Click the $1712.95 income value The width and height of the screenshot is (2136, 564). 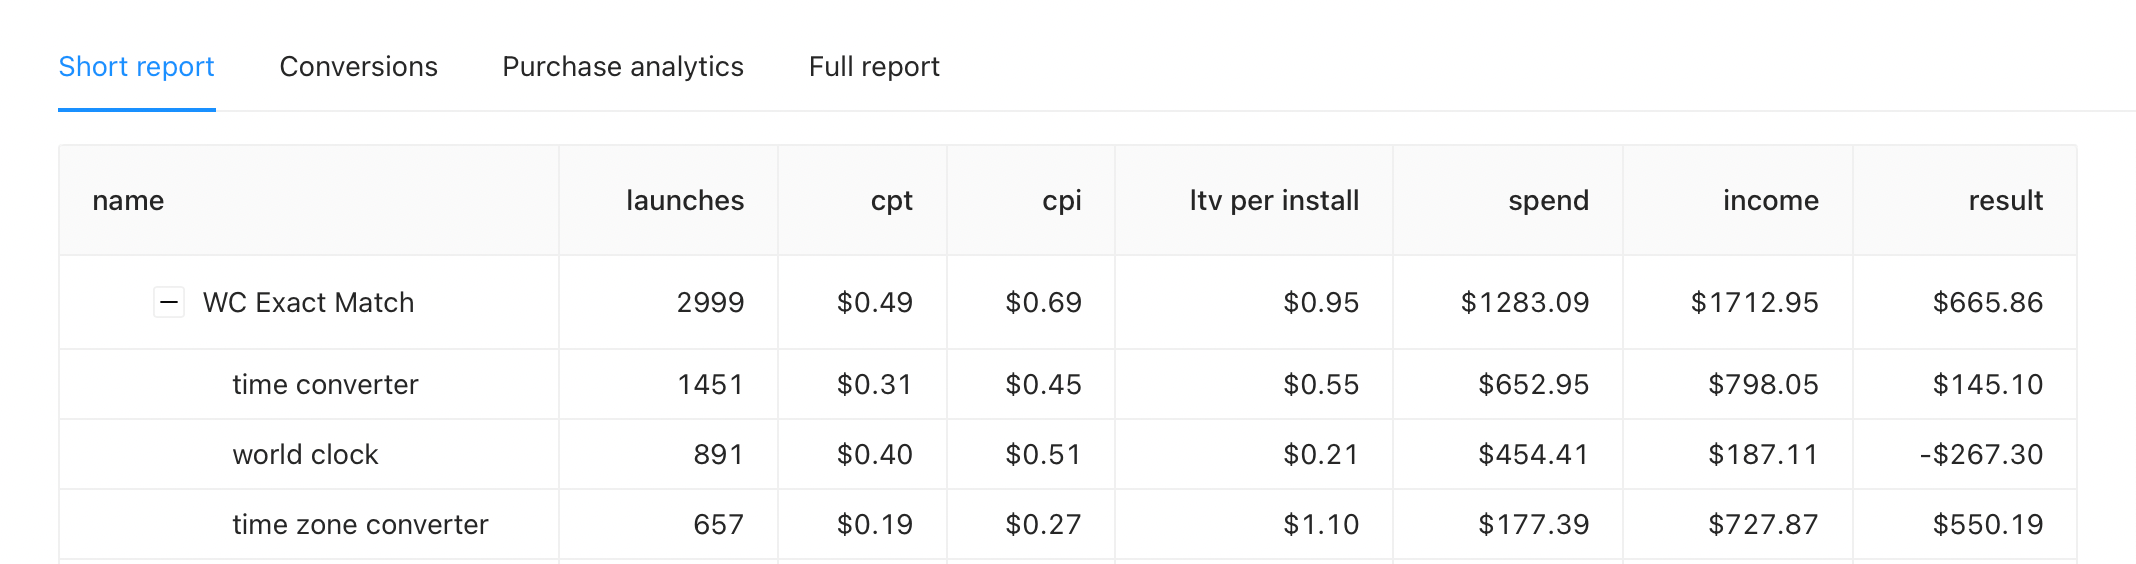point(1754,303)
